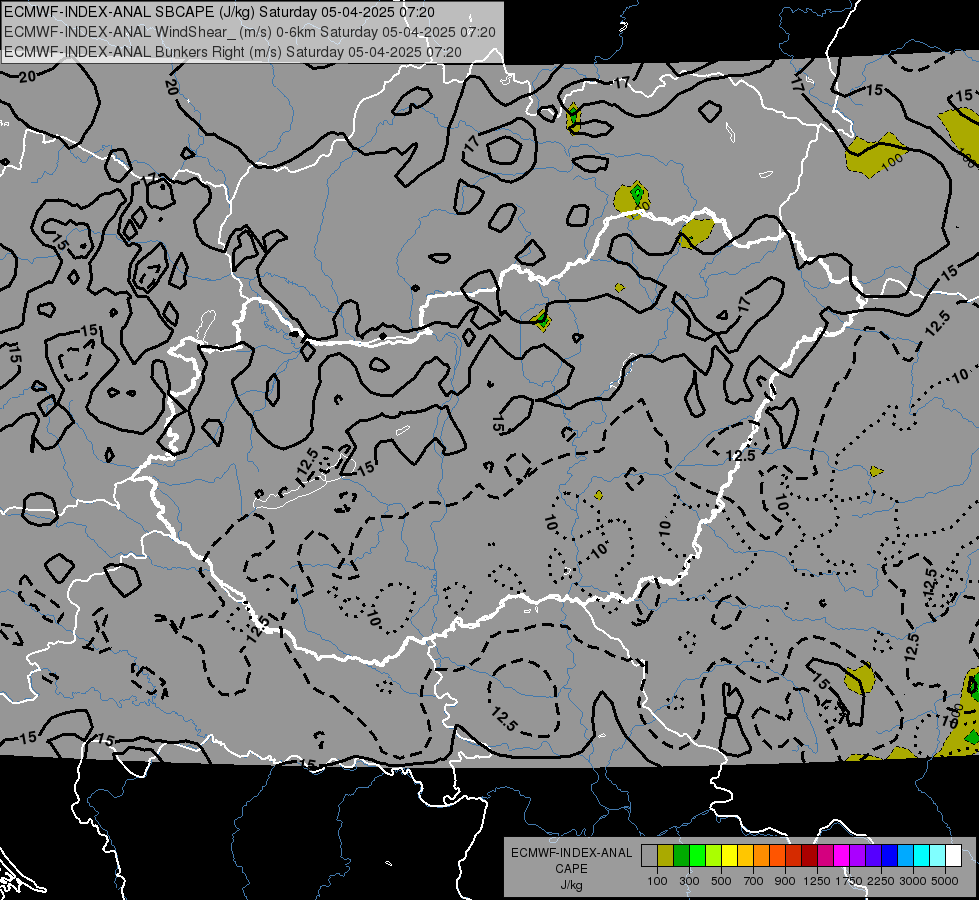The width and height of the screenshot is (979, 900).
Task: Click the SBCAPE title line in header
Action: 220,12
